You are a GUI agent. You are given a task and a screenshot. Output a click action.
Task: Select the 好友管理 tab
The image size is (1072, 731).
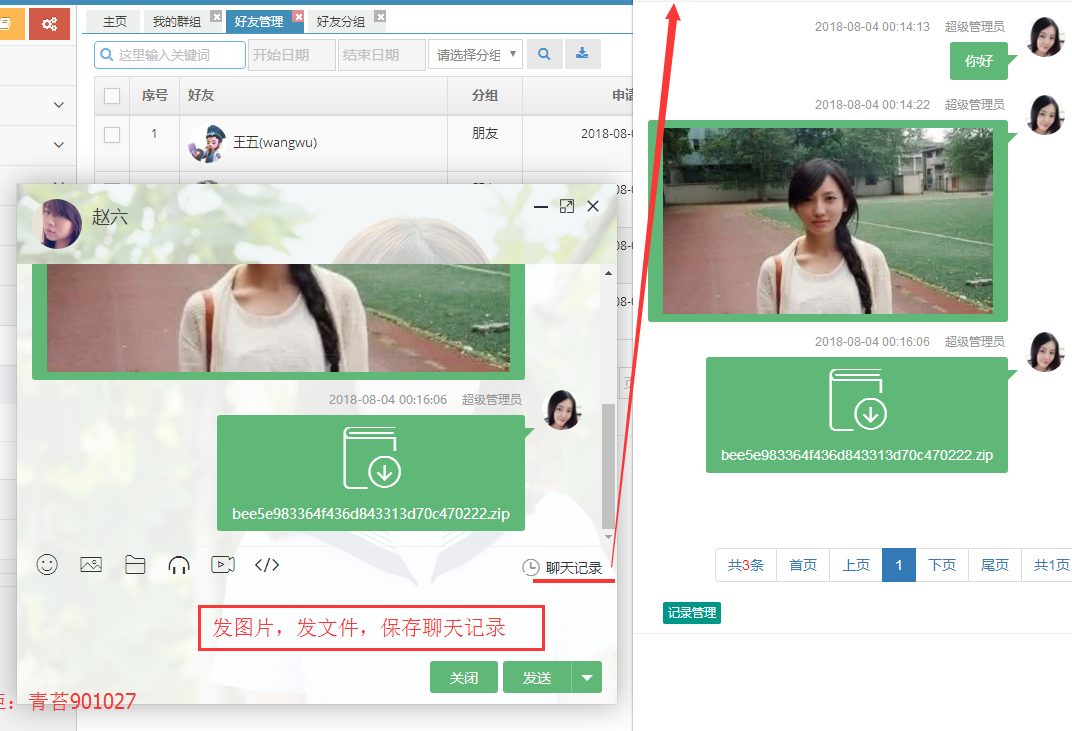click(258, 22)
